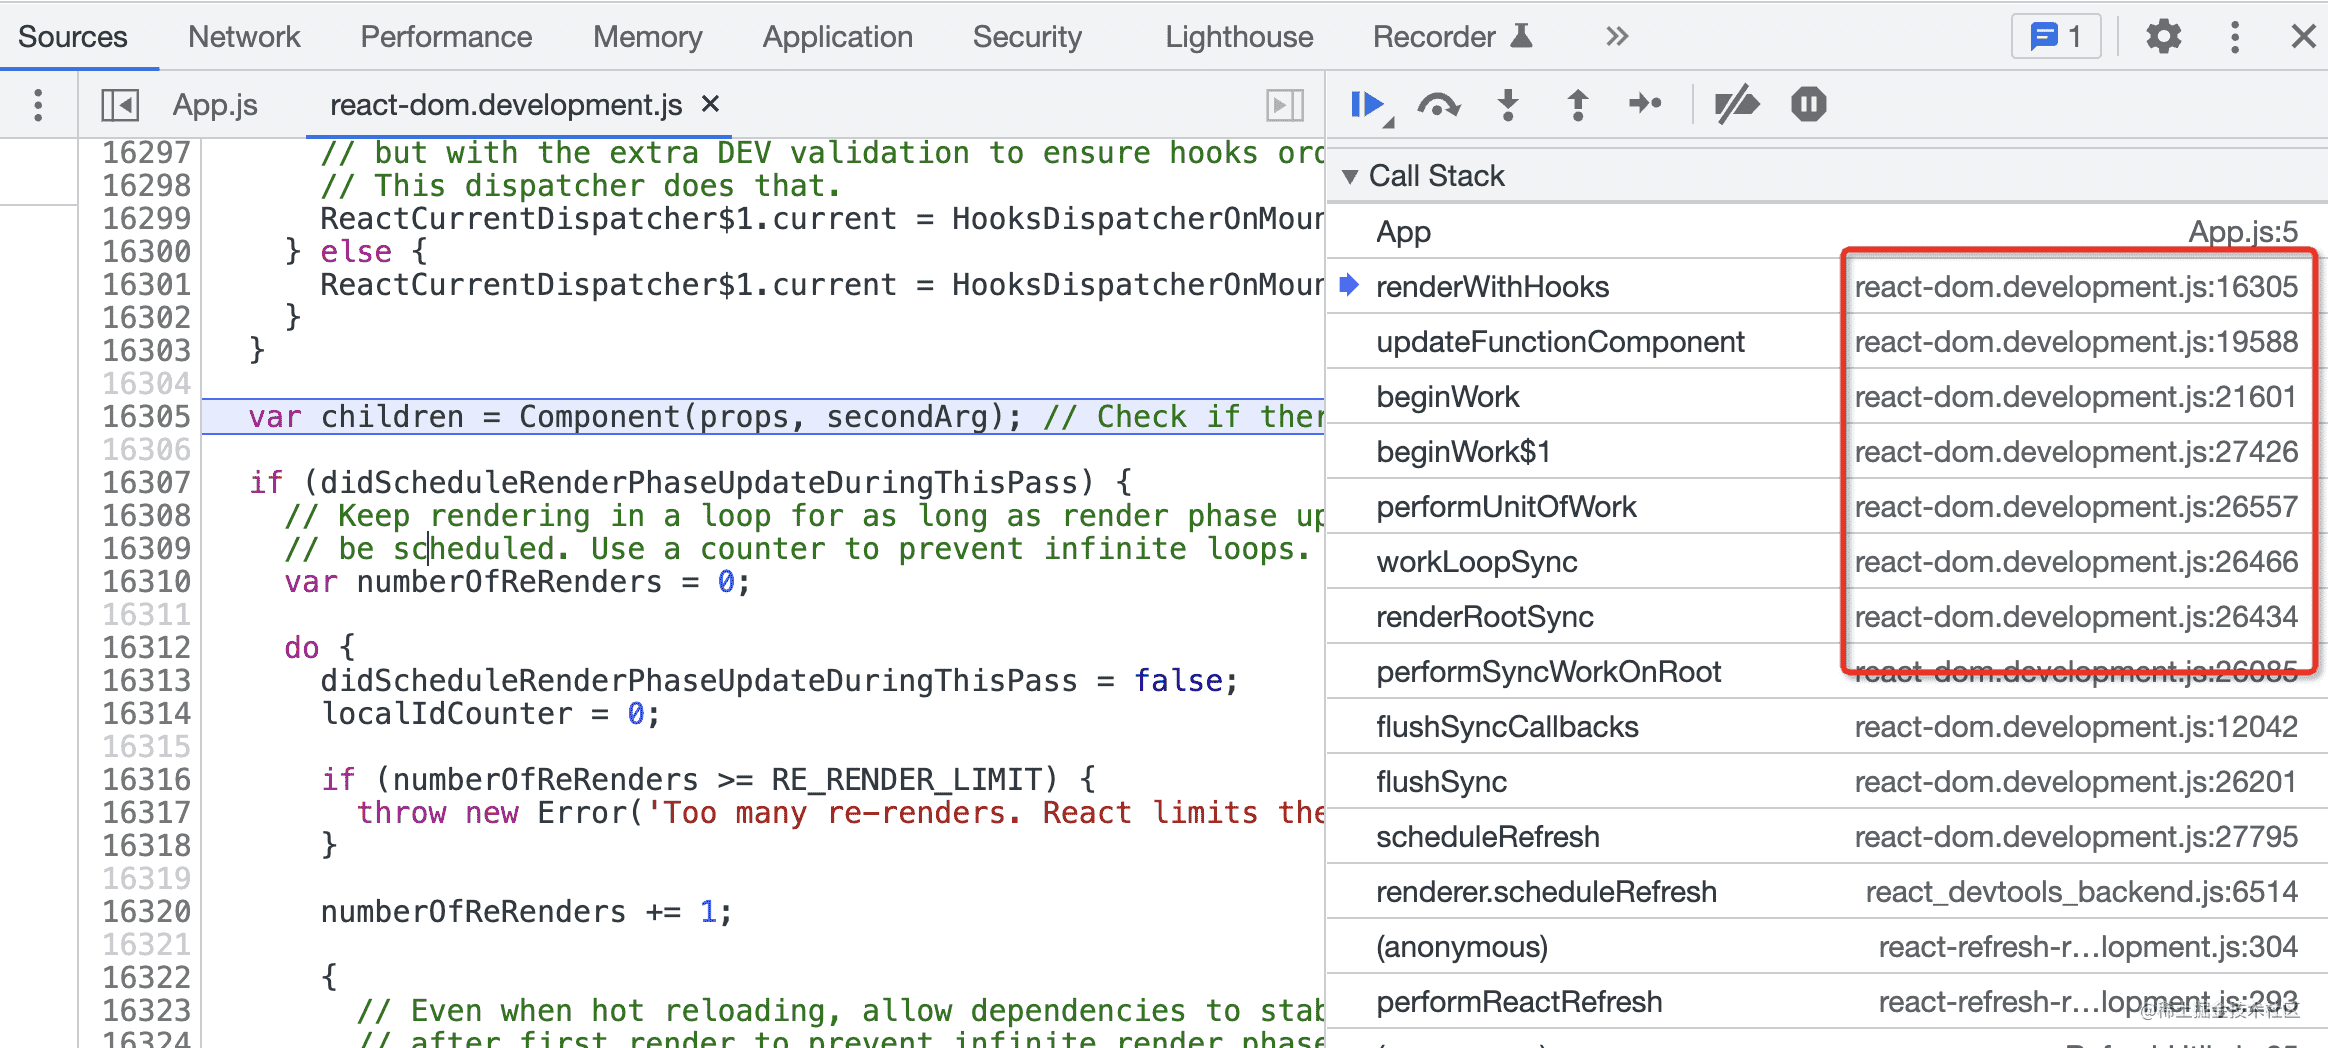Step over next function call
This screenshot has height=1048, width=2328.
tap(1438, 105)
